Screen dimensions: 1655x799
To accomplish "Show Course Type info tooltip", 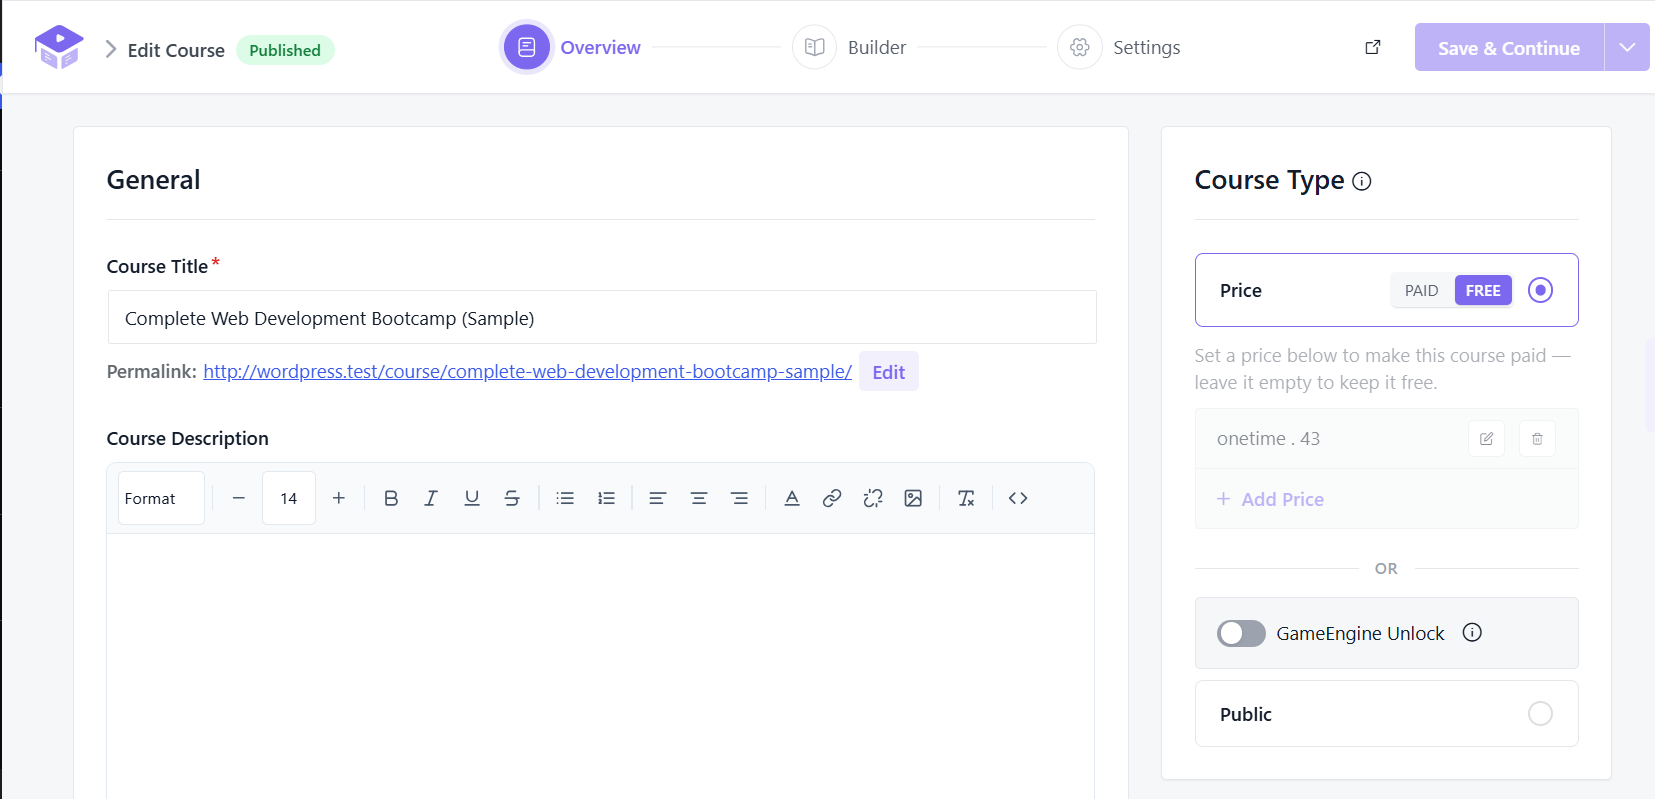I will tap(1362, 181).
